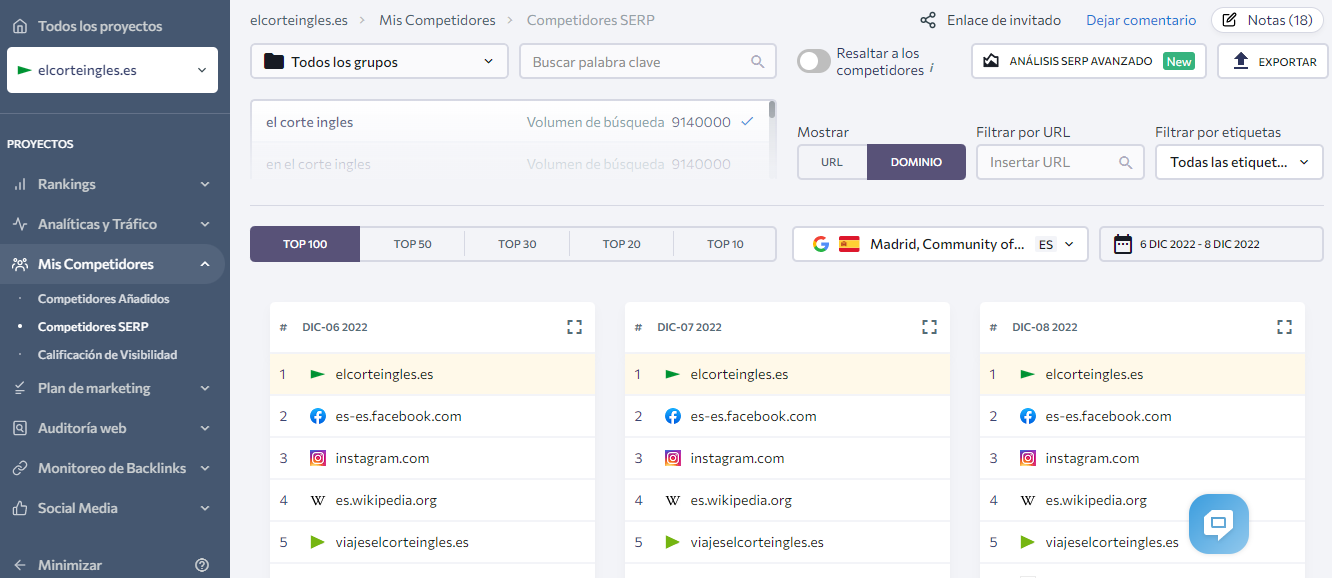The width and height of the screenshot is (1332, 578).
Task: Click the Social Media thumbs-up icon
Action: (x=20, y=508)
